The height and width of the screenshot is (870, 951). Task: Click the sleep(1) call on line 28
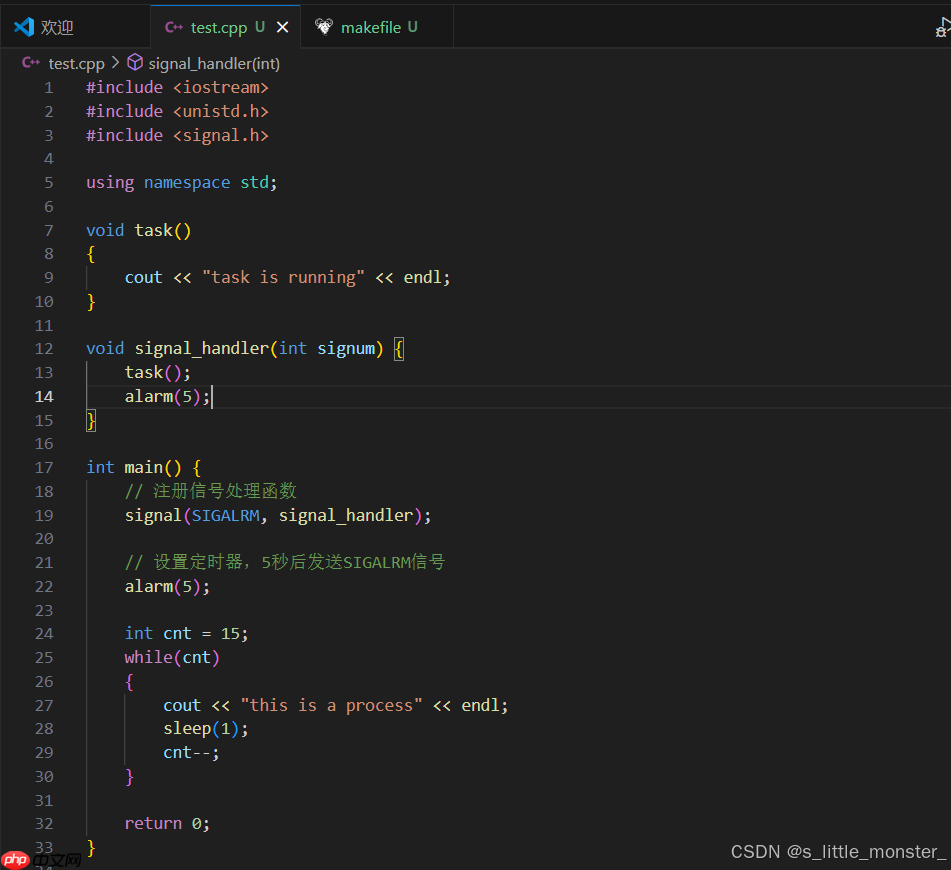[206, 729]
